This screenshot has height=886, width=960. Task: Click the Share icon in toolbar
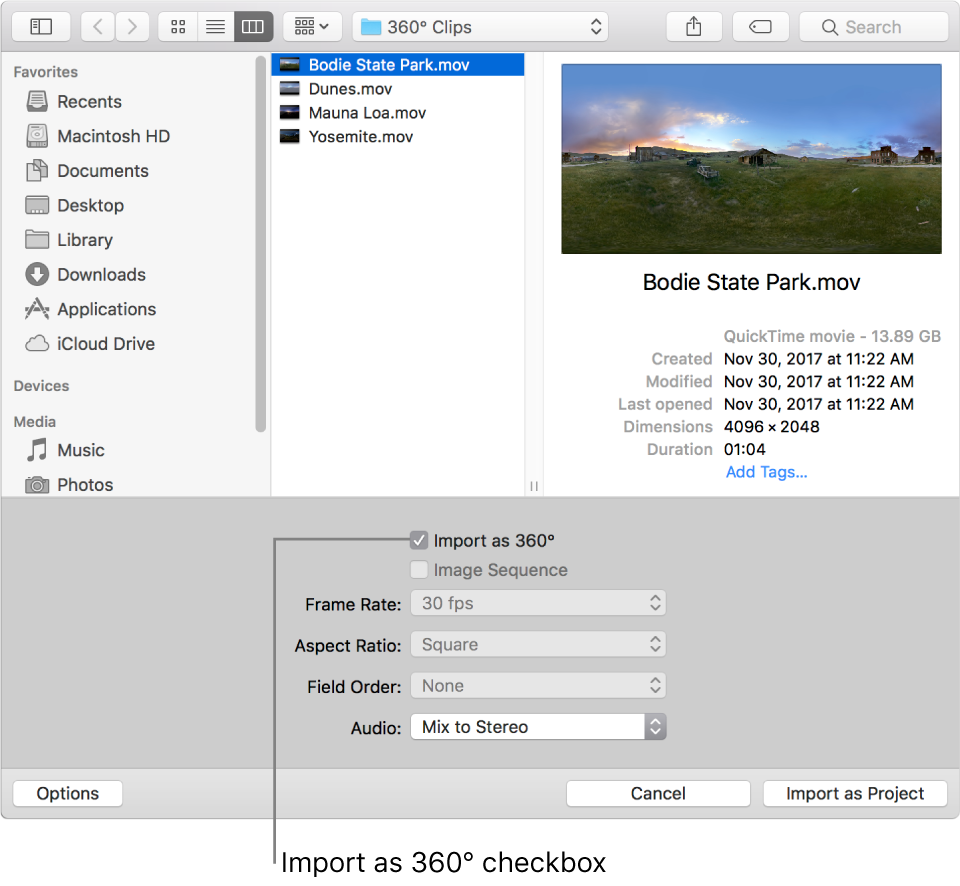pyautogui.click(x=694, y=27)
